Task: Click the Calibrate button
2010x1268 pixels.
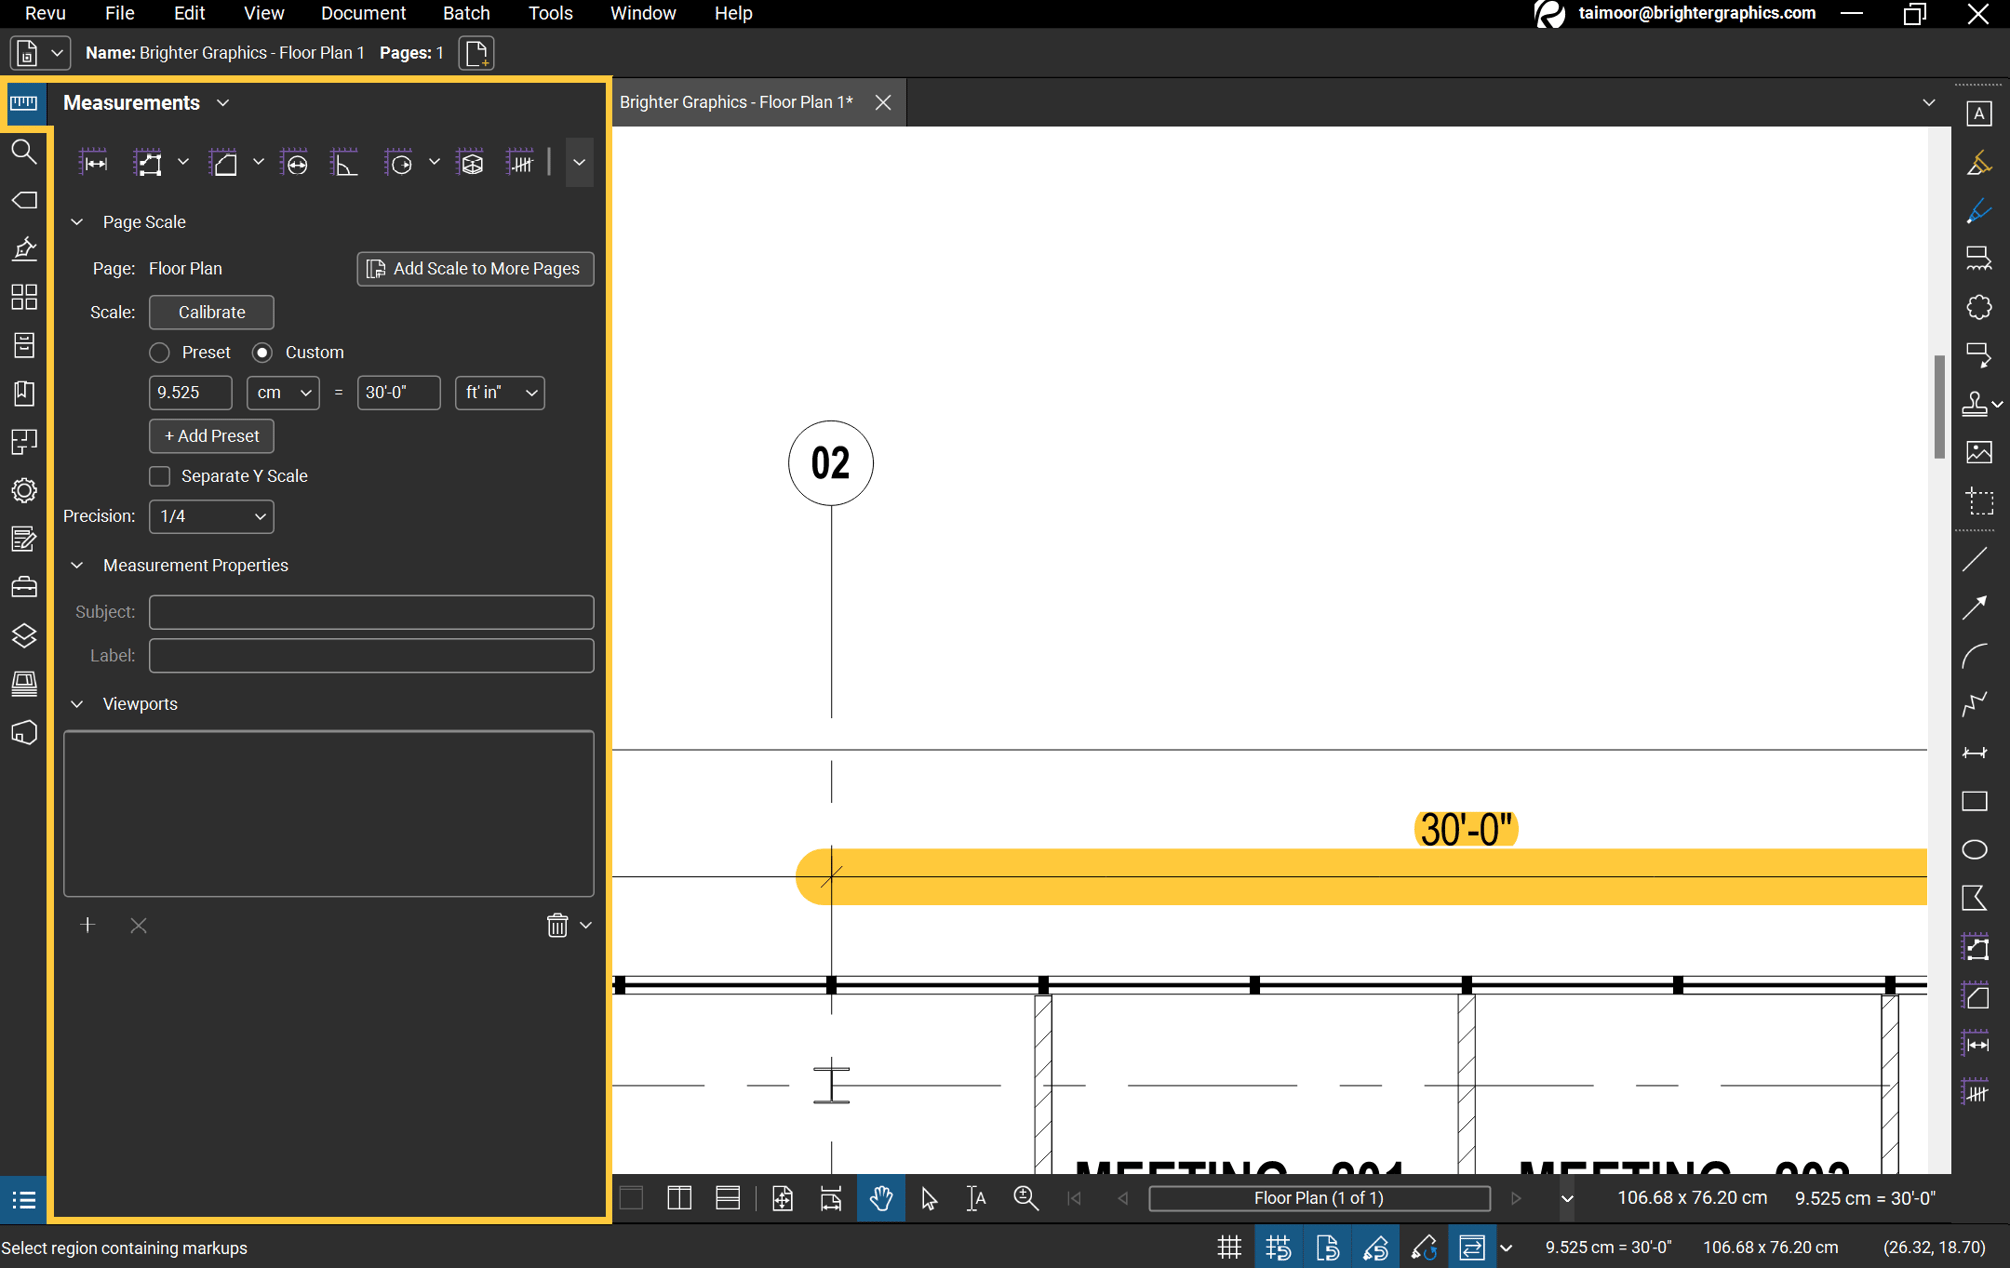Action: [x=211, y=312]
